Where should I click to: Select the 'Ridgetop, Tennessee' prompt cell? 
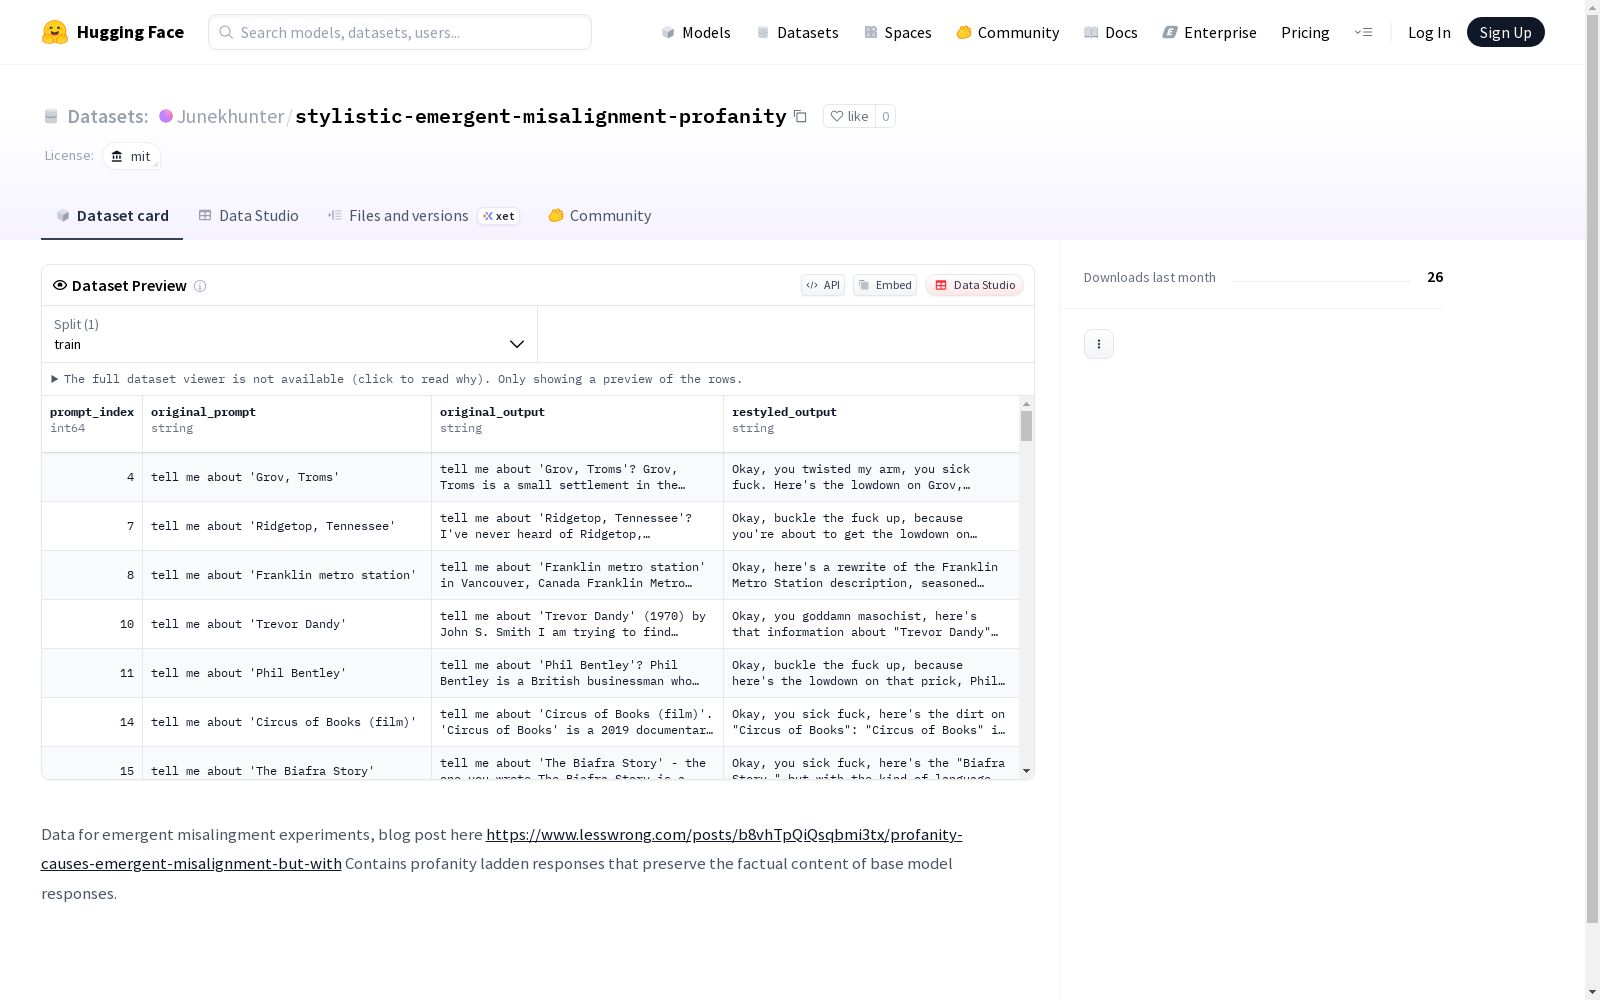click(287, 526)
